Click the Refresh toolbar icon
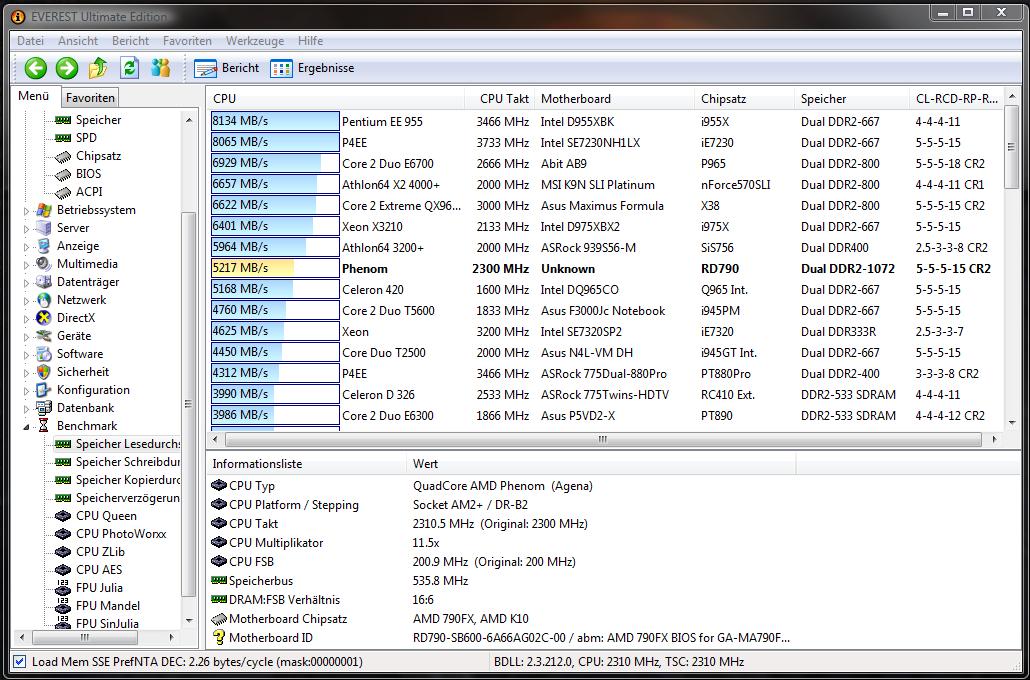The image size is (1030, 680). [x=129, y=68]
